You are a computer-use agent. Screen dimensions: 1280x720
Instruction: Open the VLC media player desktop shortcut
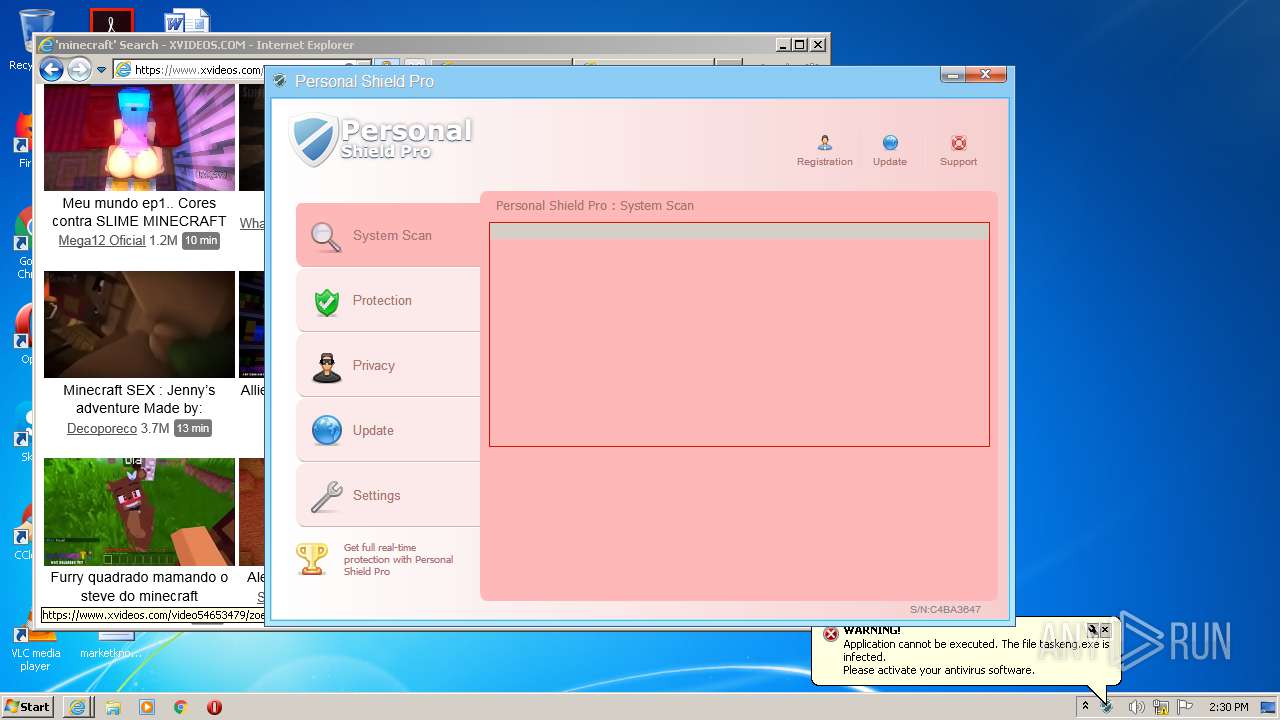pyautogui.click(x=35, y=648)
